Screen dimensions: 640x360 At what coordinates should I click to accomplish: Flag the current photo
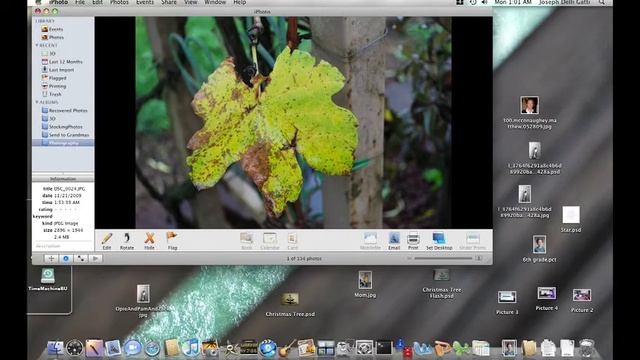click(x=172, y=241)
